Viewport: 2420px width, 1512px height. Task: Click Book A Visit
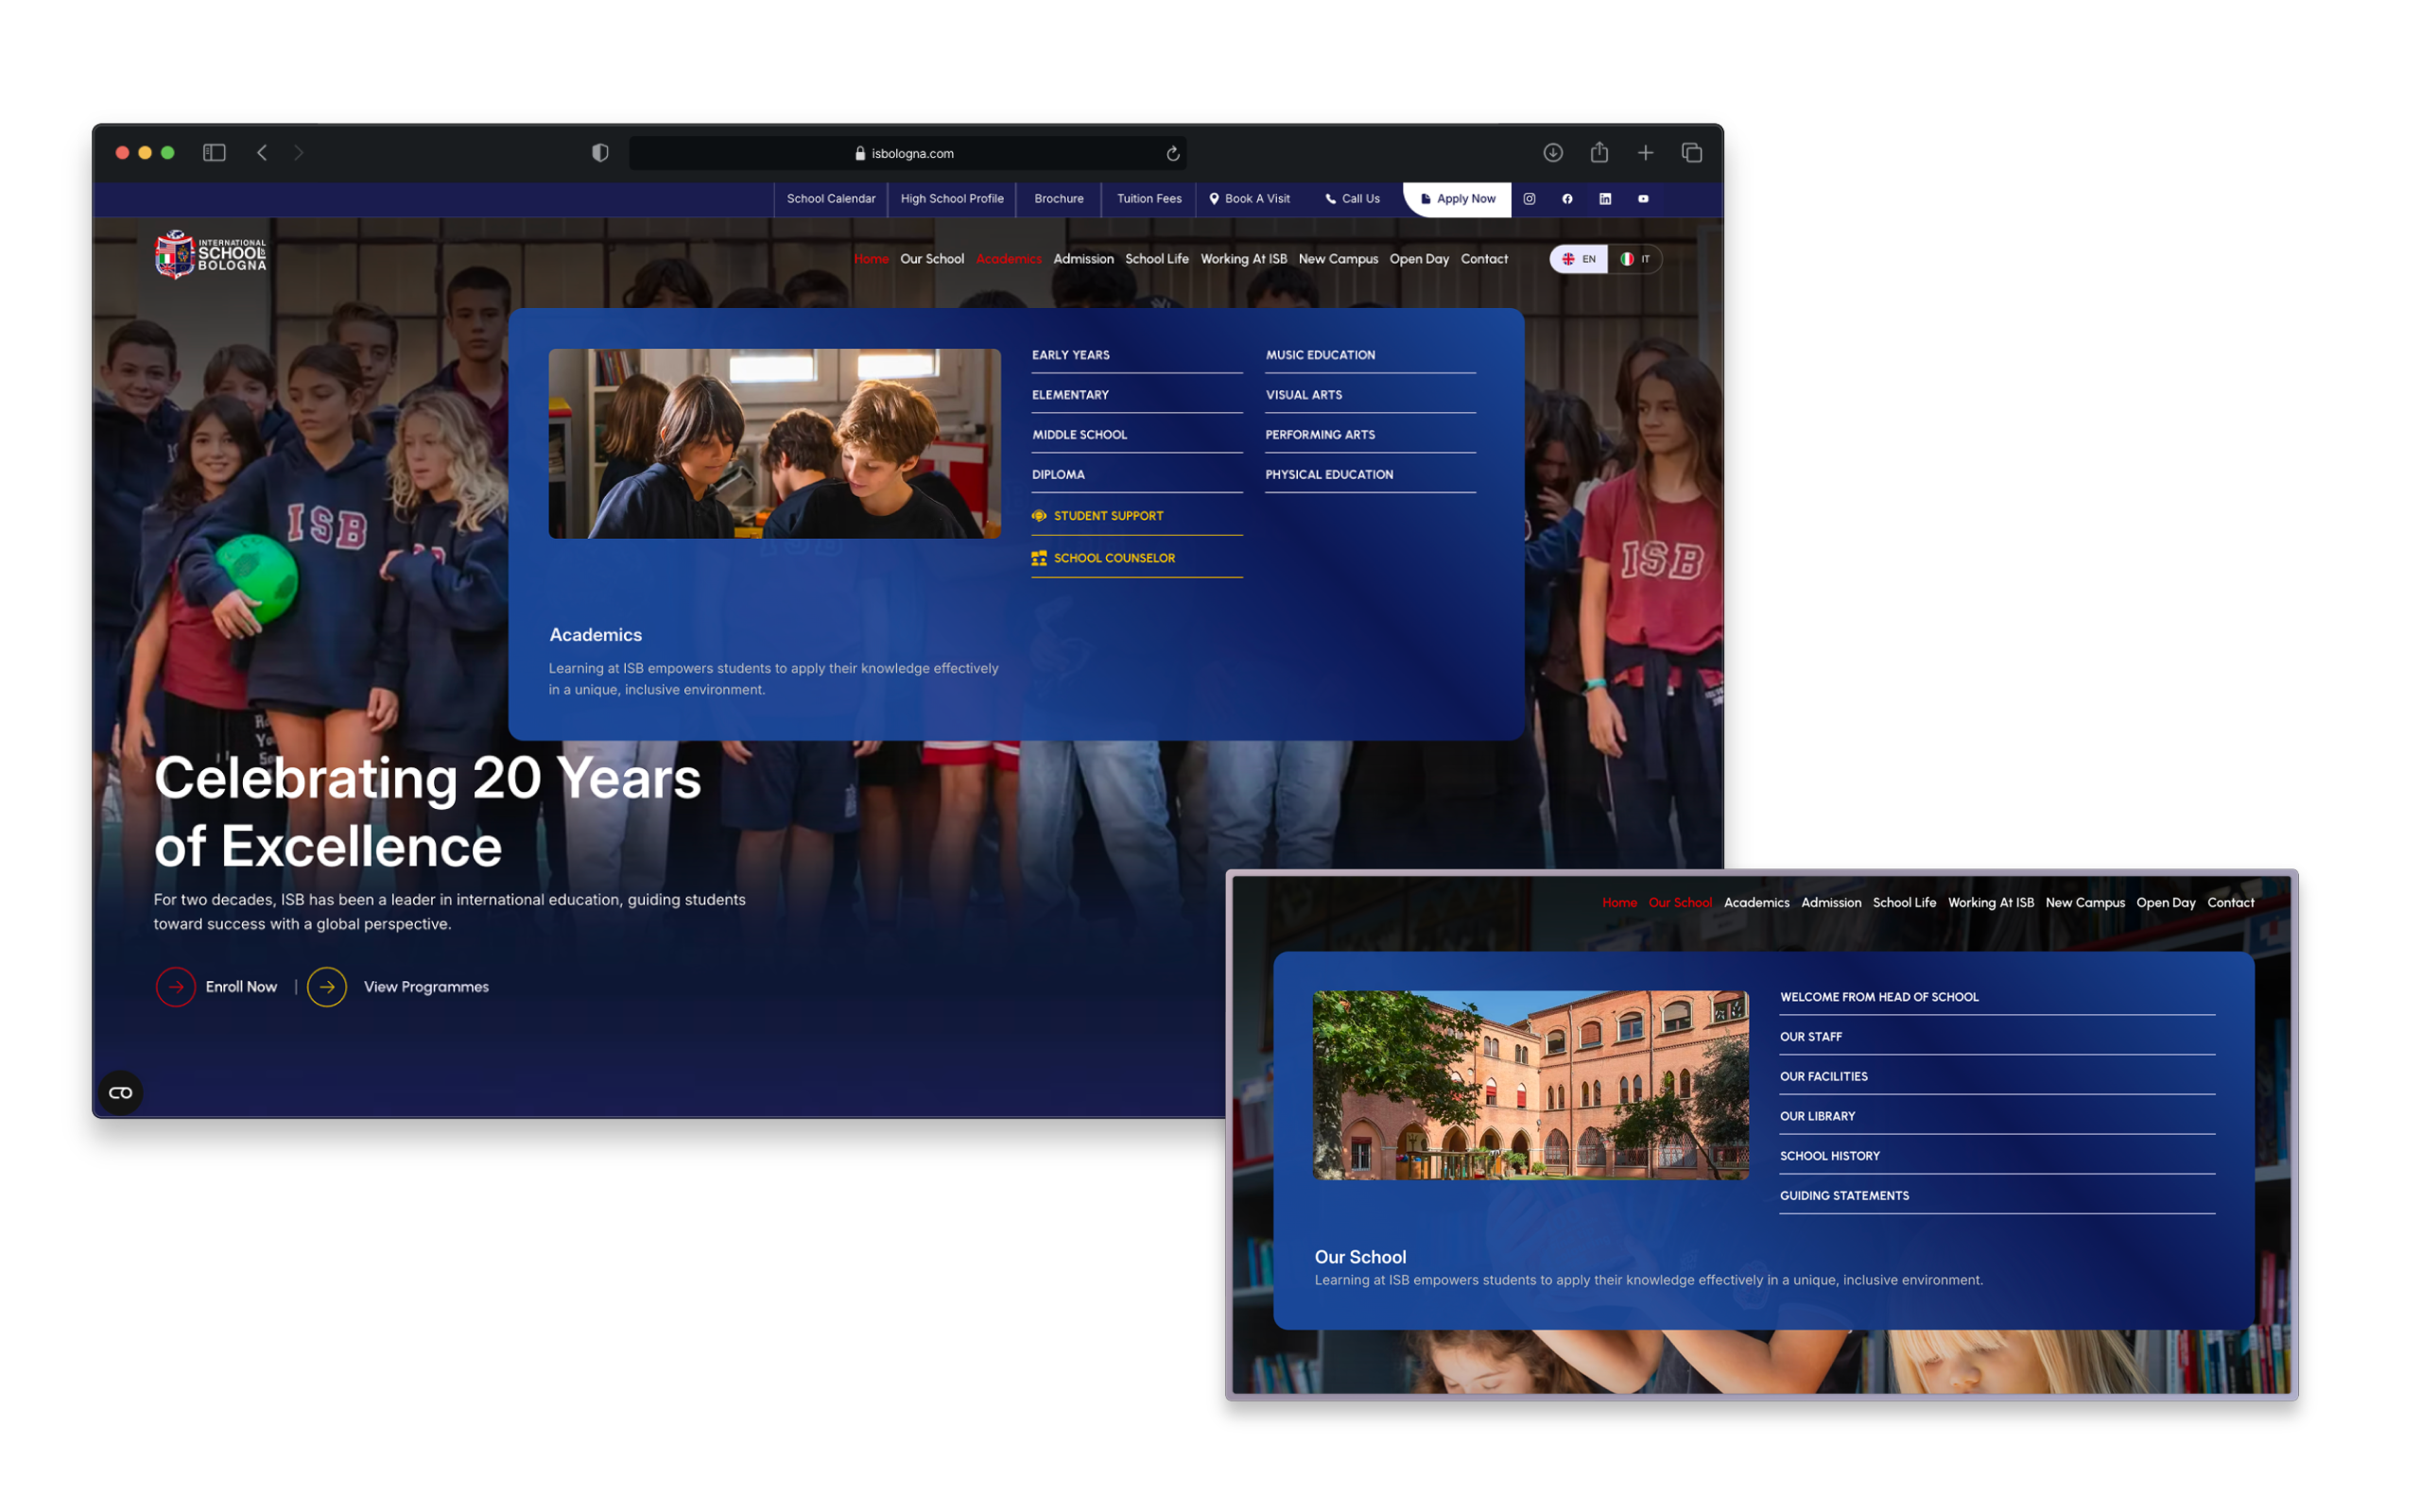(x=1250, y=199)
